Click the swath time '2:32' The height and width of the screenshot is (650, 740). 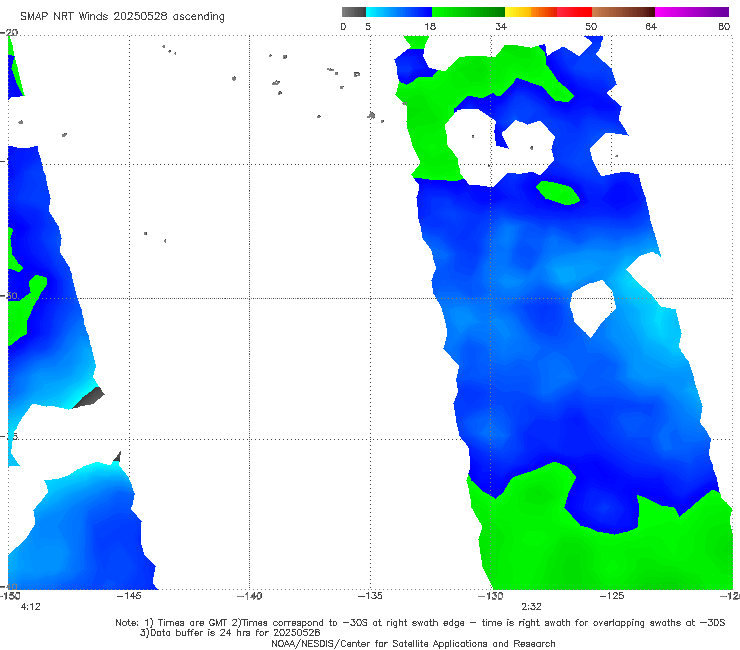[x=531, y=607]
